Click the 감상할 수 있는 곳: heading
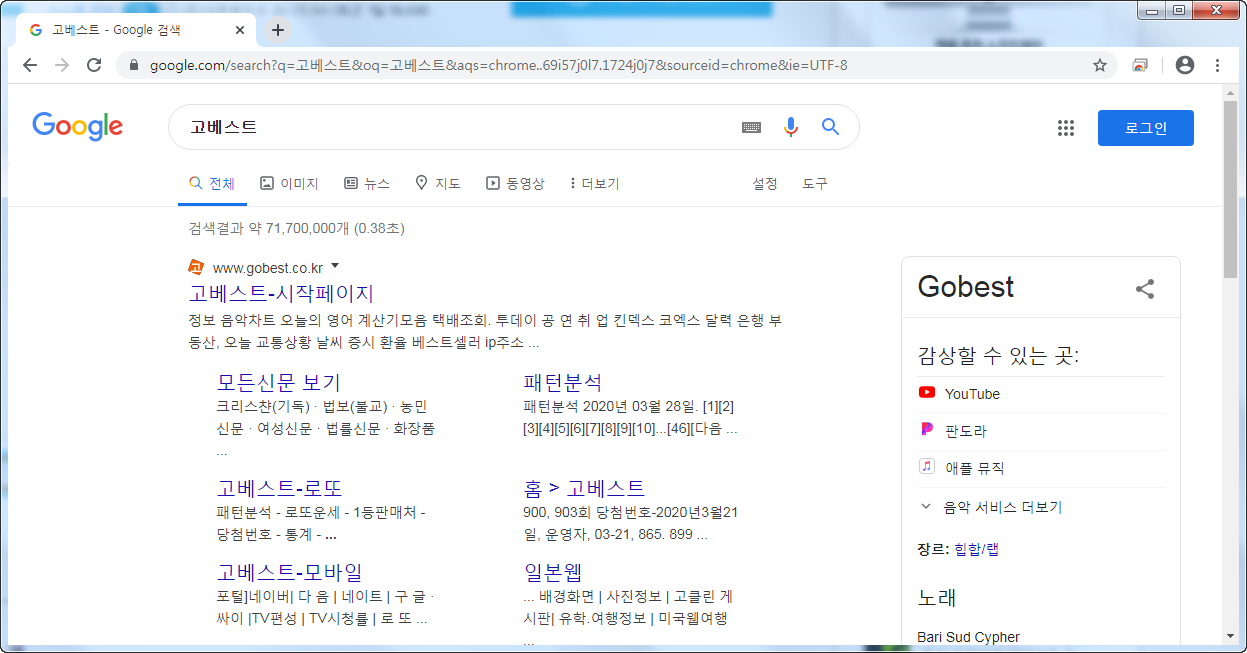The width and height of the screenshot is (1247, 653). point(998,356)
